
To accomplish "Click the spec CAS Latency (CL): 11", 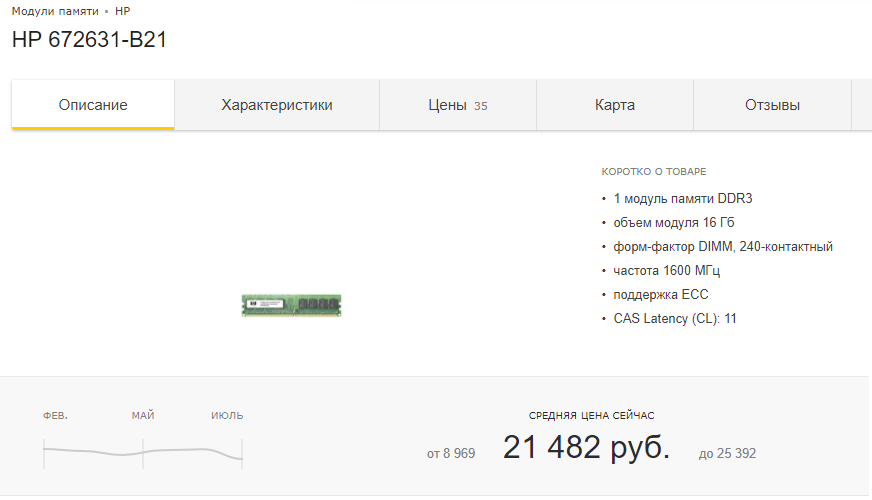I will coord(675,318).
